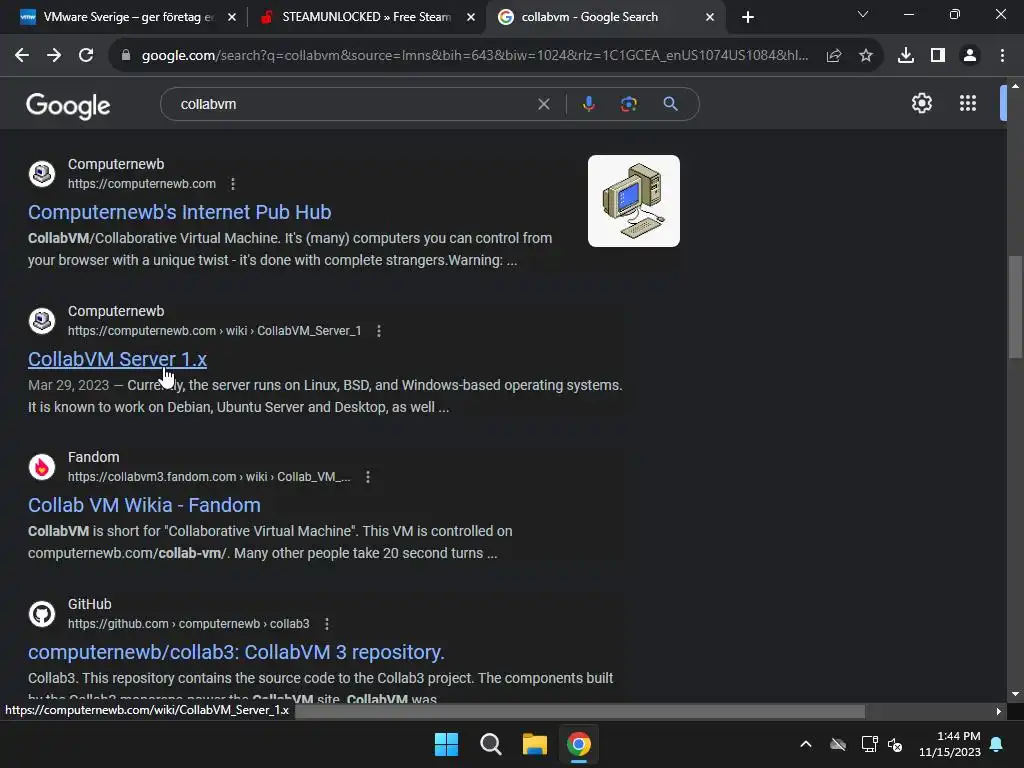Bookmark this page with the star icon

pos(866,56)
